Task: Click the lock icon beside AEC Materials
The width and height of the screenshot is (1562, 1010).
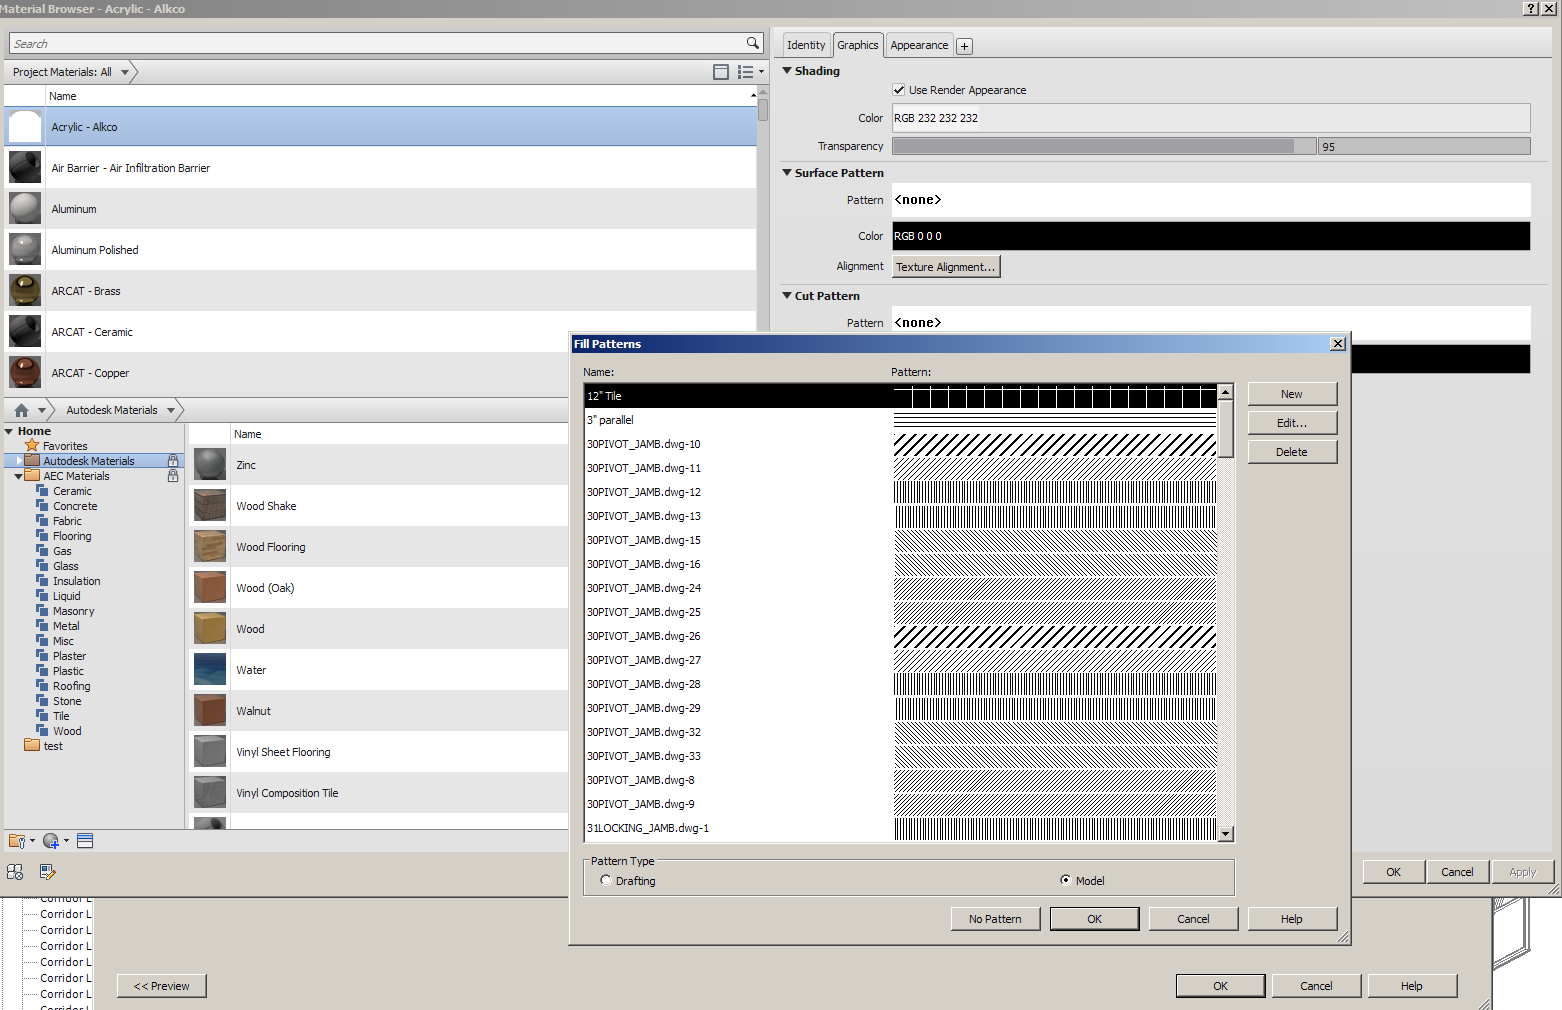Action: tap(173, 476)
